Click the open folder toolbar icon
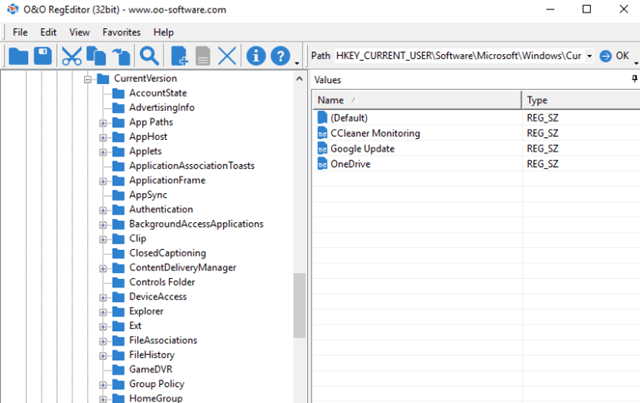The image size is (640, 403). click(18, 56)
